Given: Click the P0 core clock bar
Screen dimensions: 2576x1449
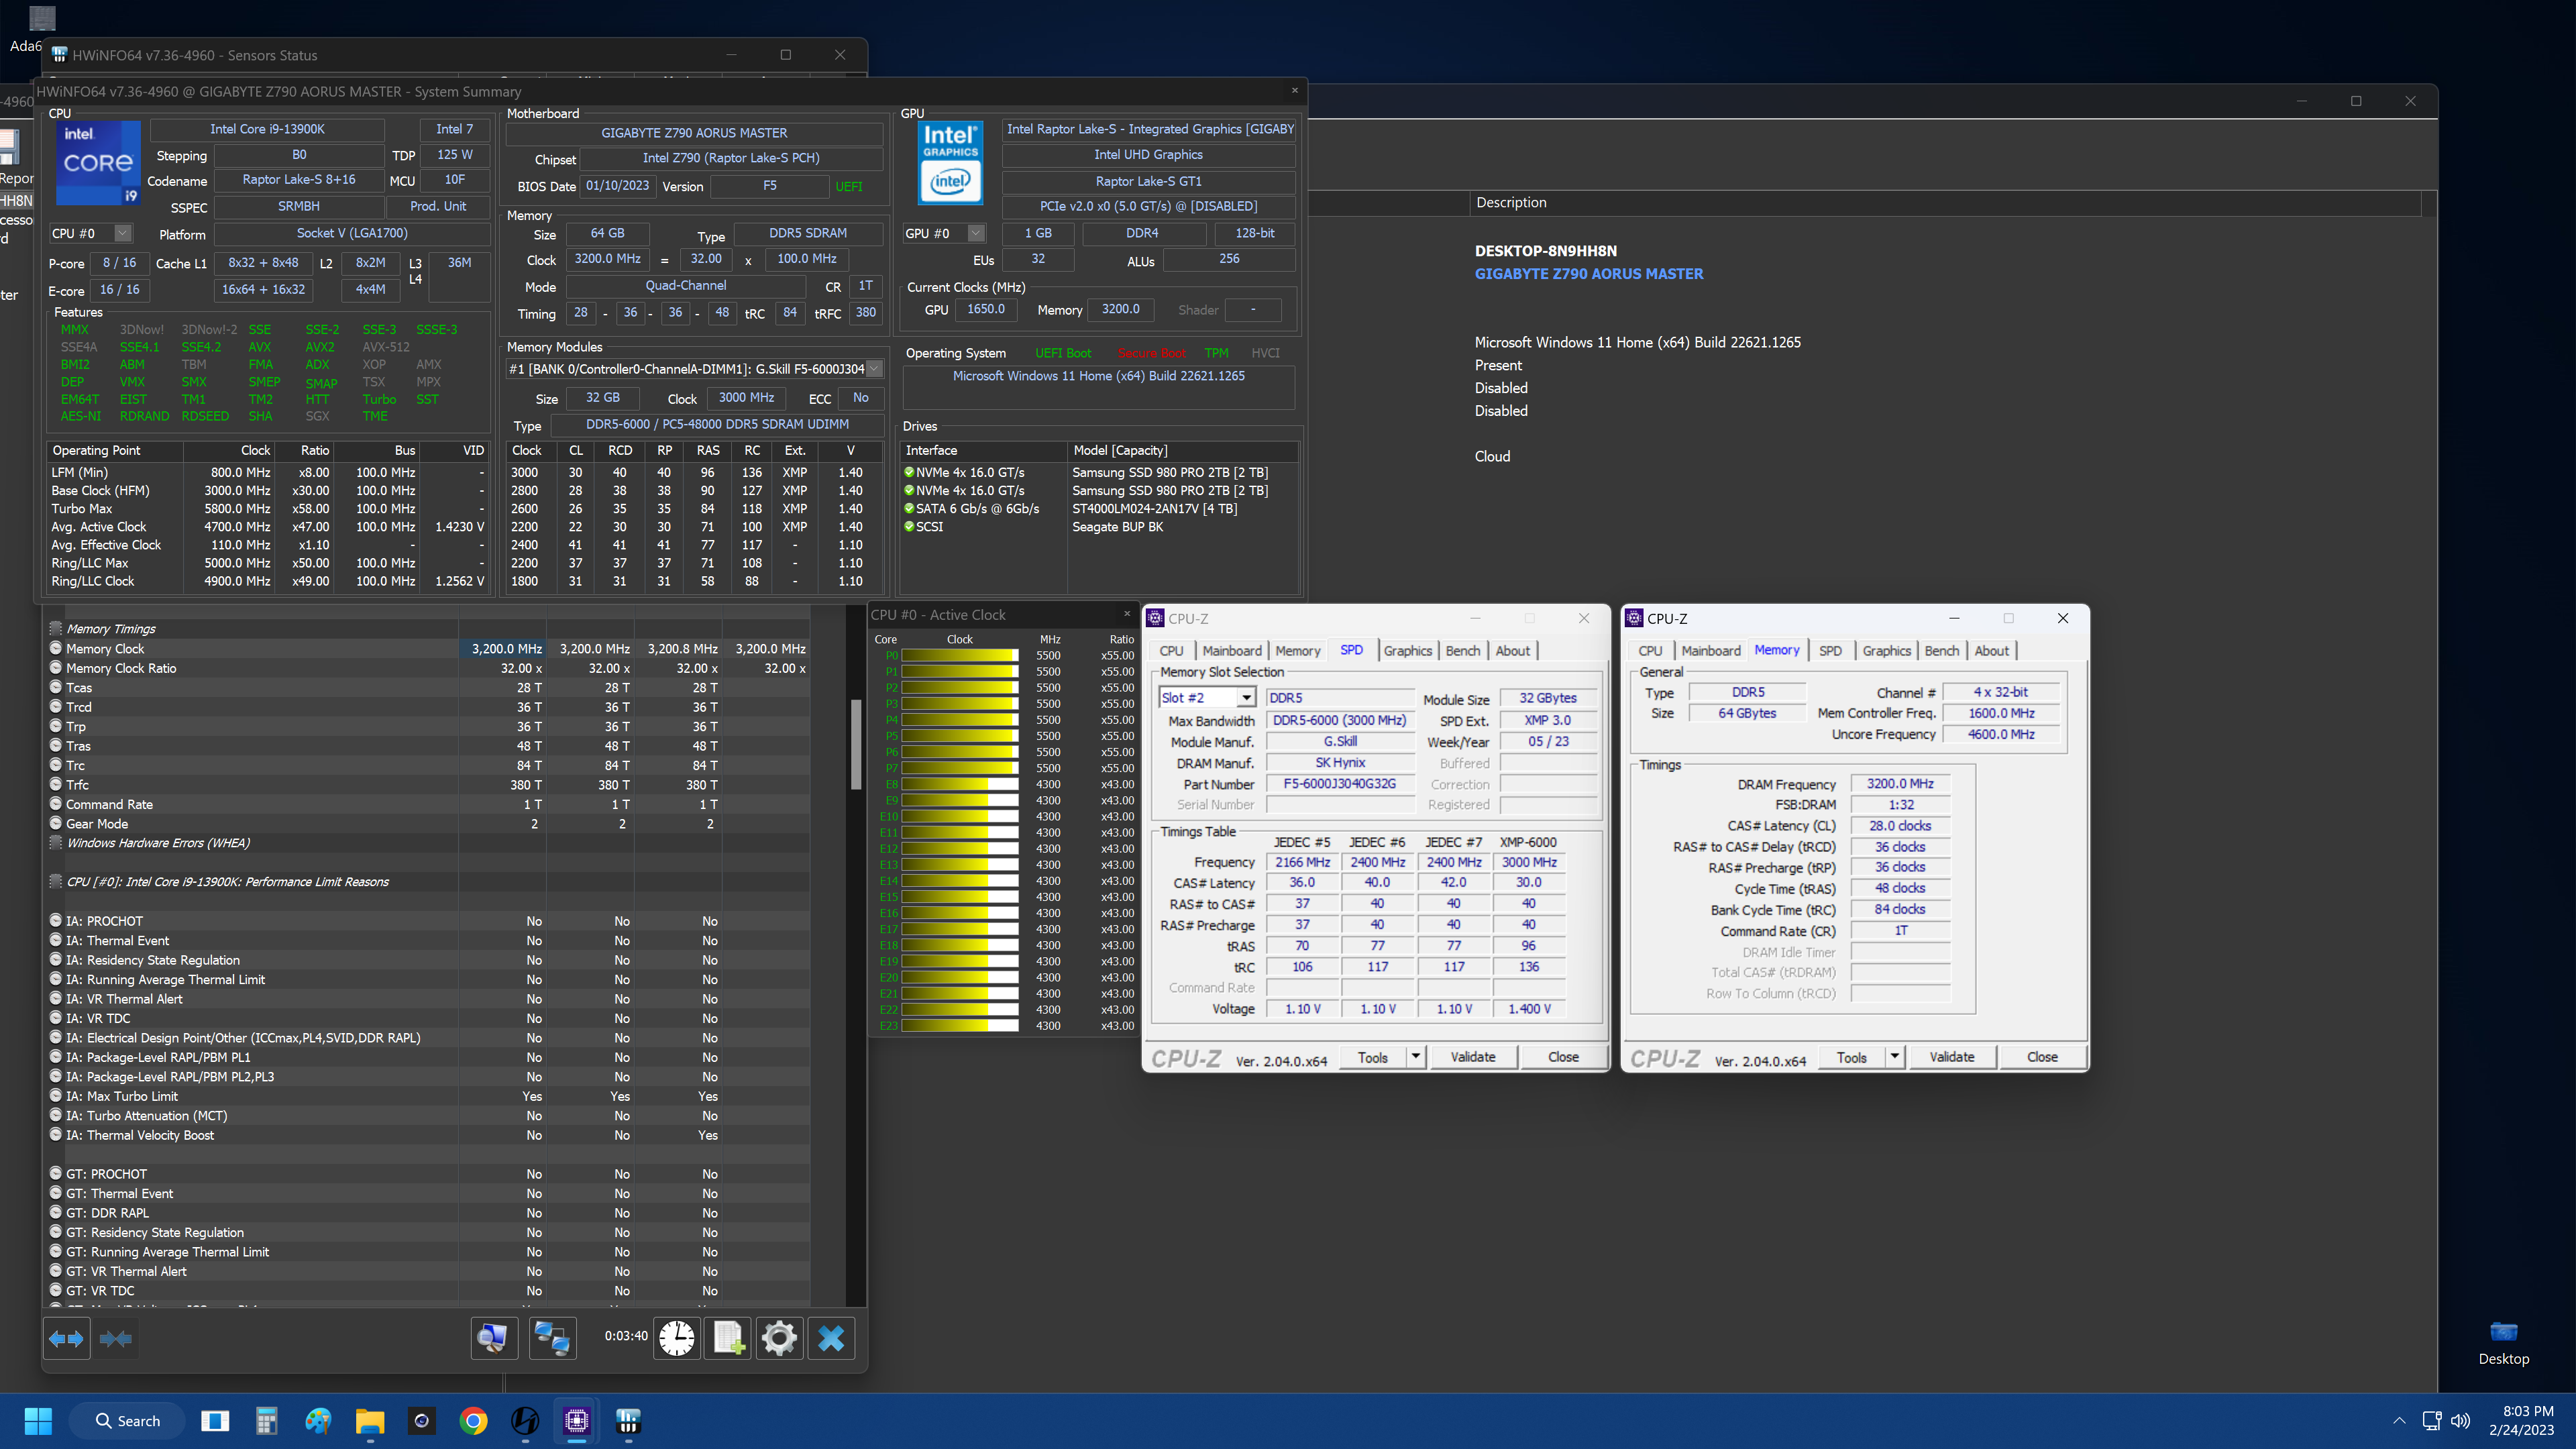Looking at the screenshot, I should [x=960, y=656].
